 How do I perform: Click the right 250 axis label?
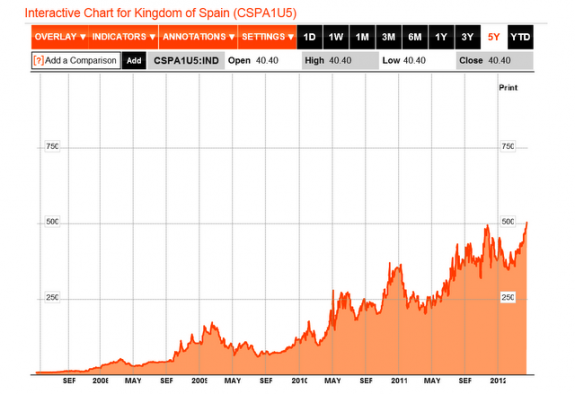click(508, 297)
